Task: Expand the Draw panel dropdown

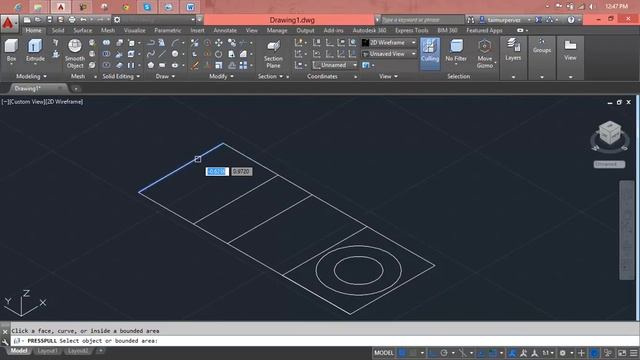Action: click(x=165, y=76)
